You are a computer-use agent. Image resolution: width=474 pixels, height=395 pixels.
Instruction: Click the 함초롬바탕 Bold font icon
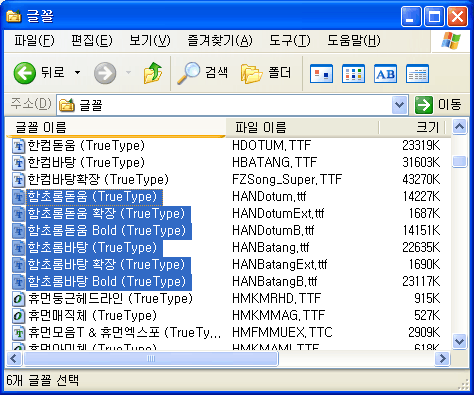pos(19,282)
